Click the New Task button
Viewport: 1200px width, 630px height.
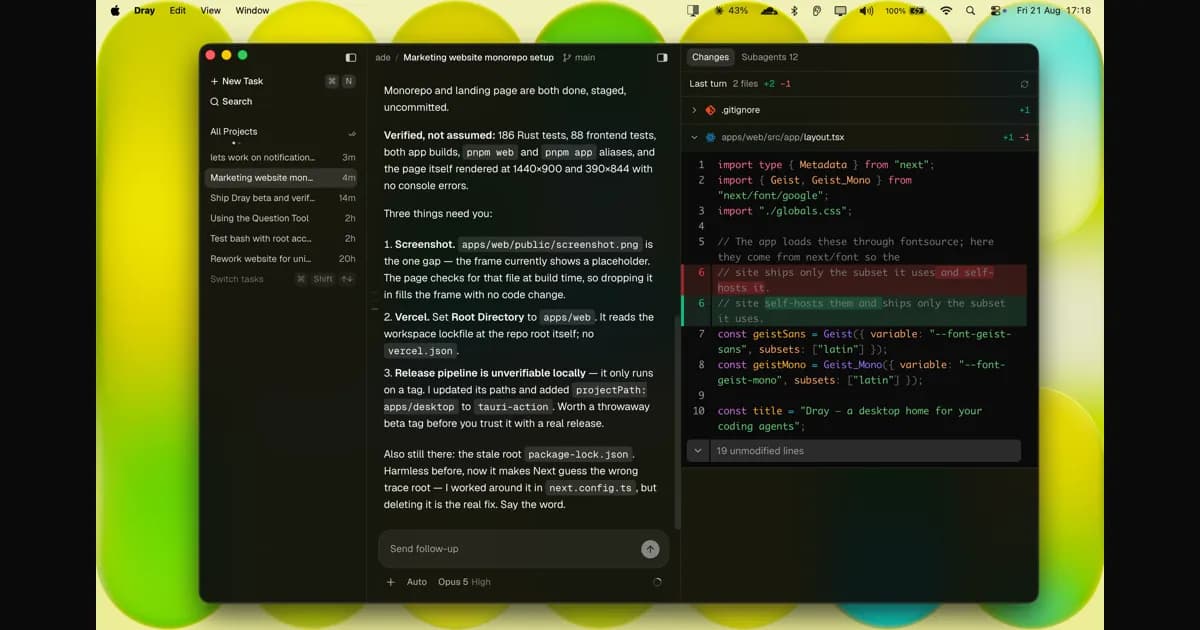point(237,81)
